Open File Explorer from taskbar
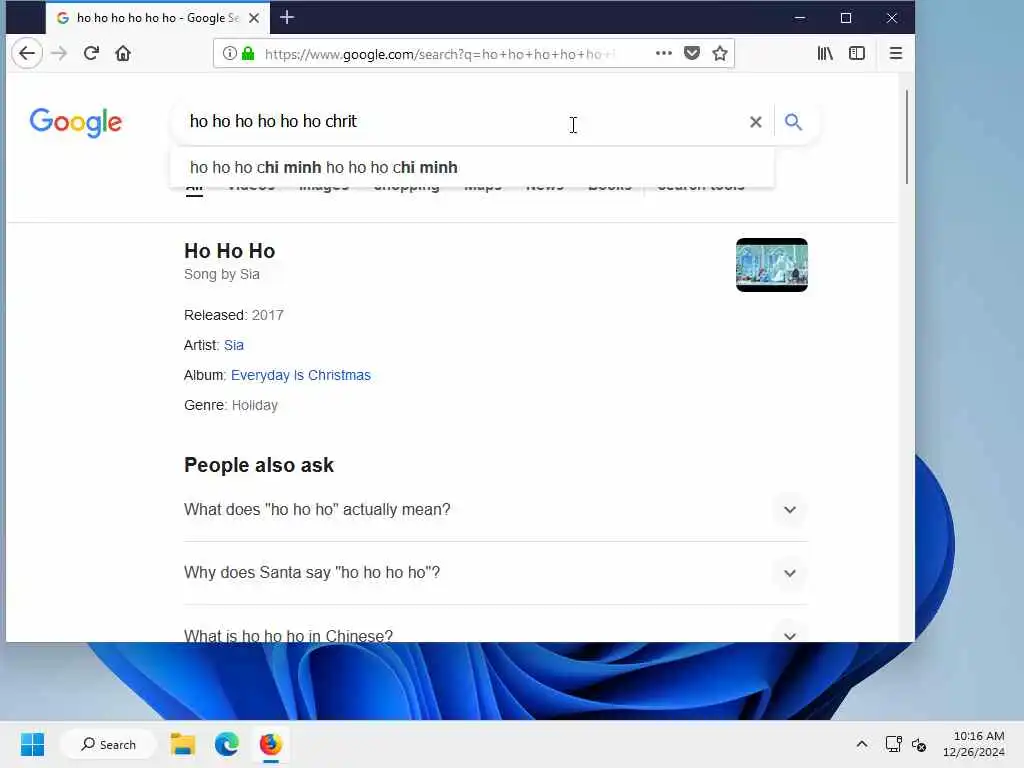The height and width of the screenshot is (768, 1024). 183,744
